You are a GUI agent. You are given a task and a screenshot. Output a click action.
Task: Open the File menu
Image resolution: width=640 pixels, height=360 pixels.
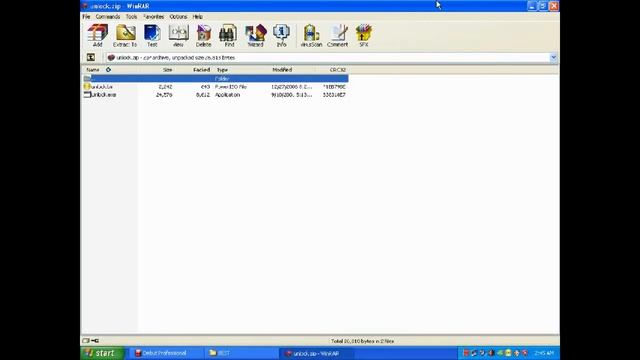[86, 17]
